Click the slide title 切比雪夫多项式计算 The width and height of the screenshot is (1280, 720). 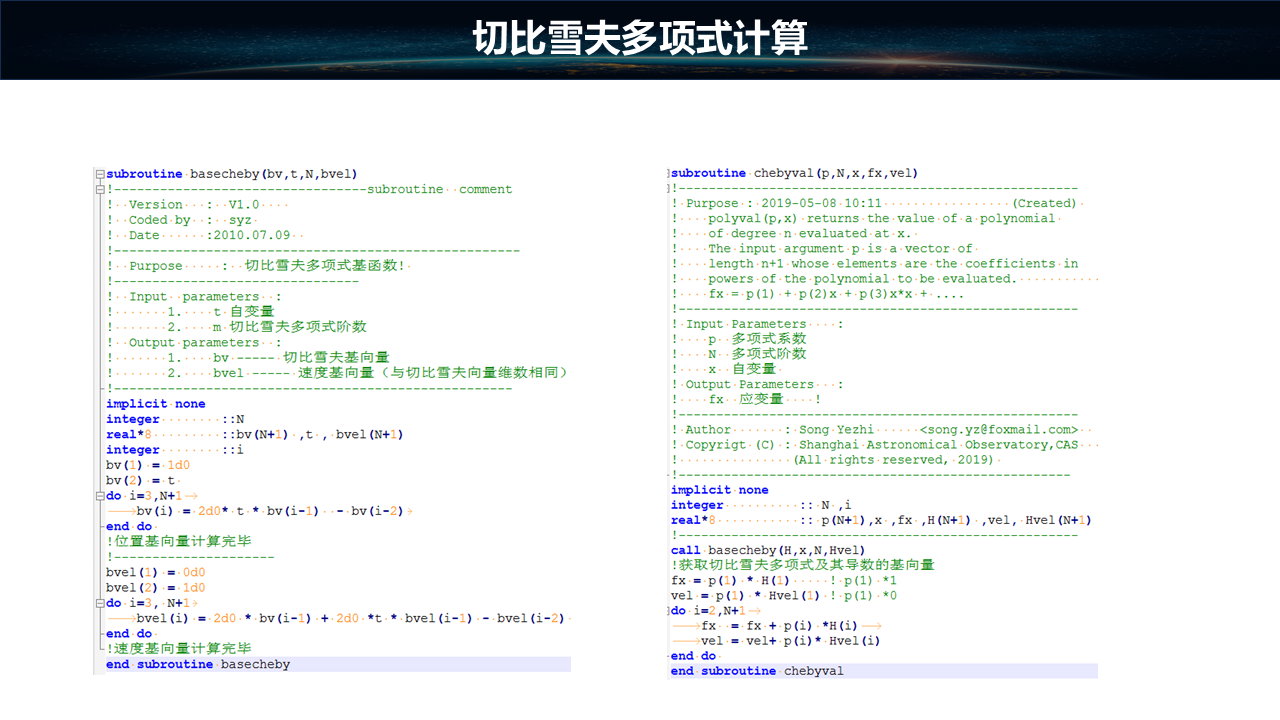(x=639, y=39)
